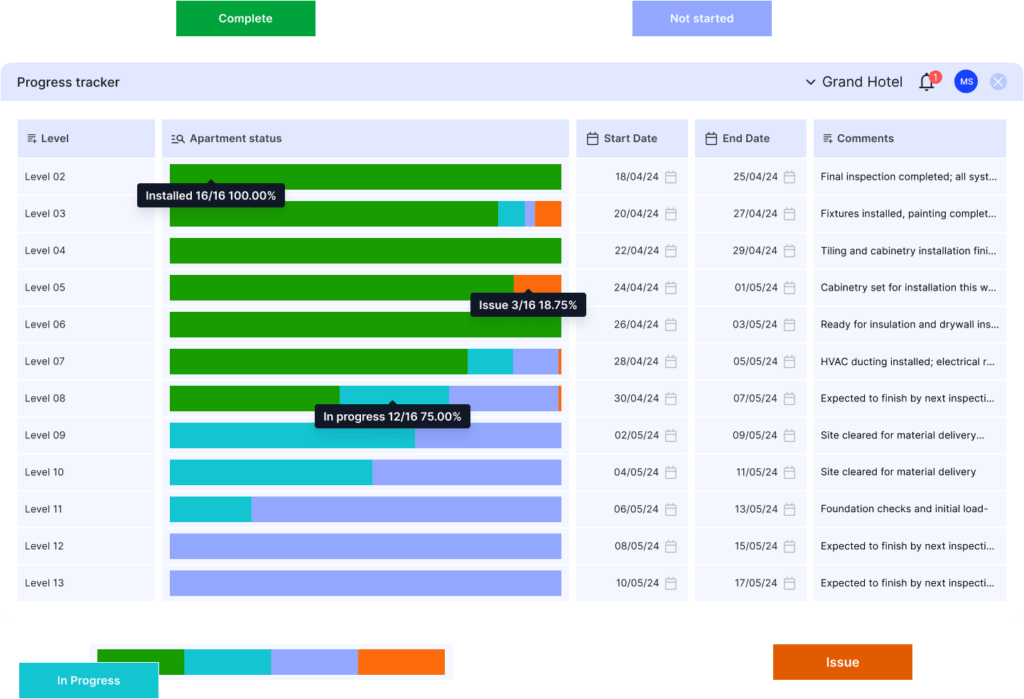Open calendar for end date 17/05/24
This screenshot has height=699, width=1024.
(x=790, y=583)
